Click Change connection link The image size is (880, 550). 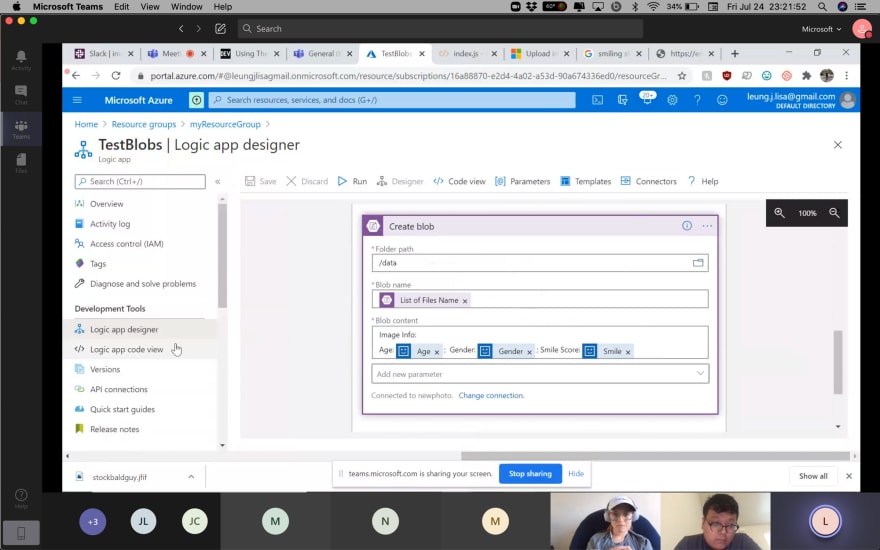[x=491, y=396]
